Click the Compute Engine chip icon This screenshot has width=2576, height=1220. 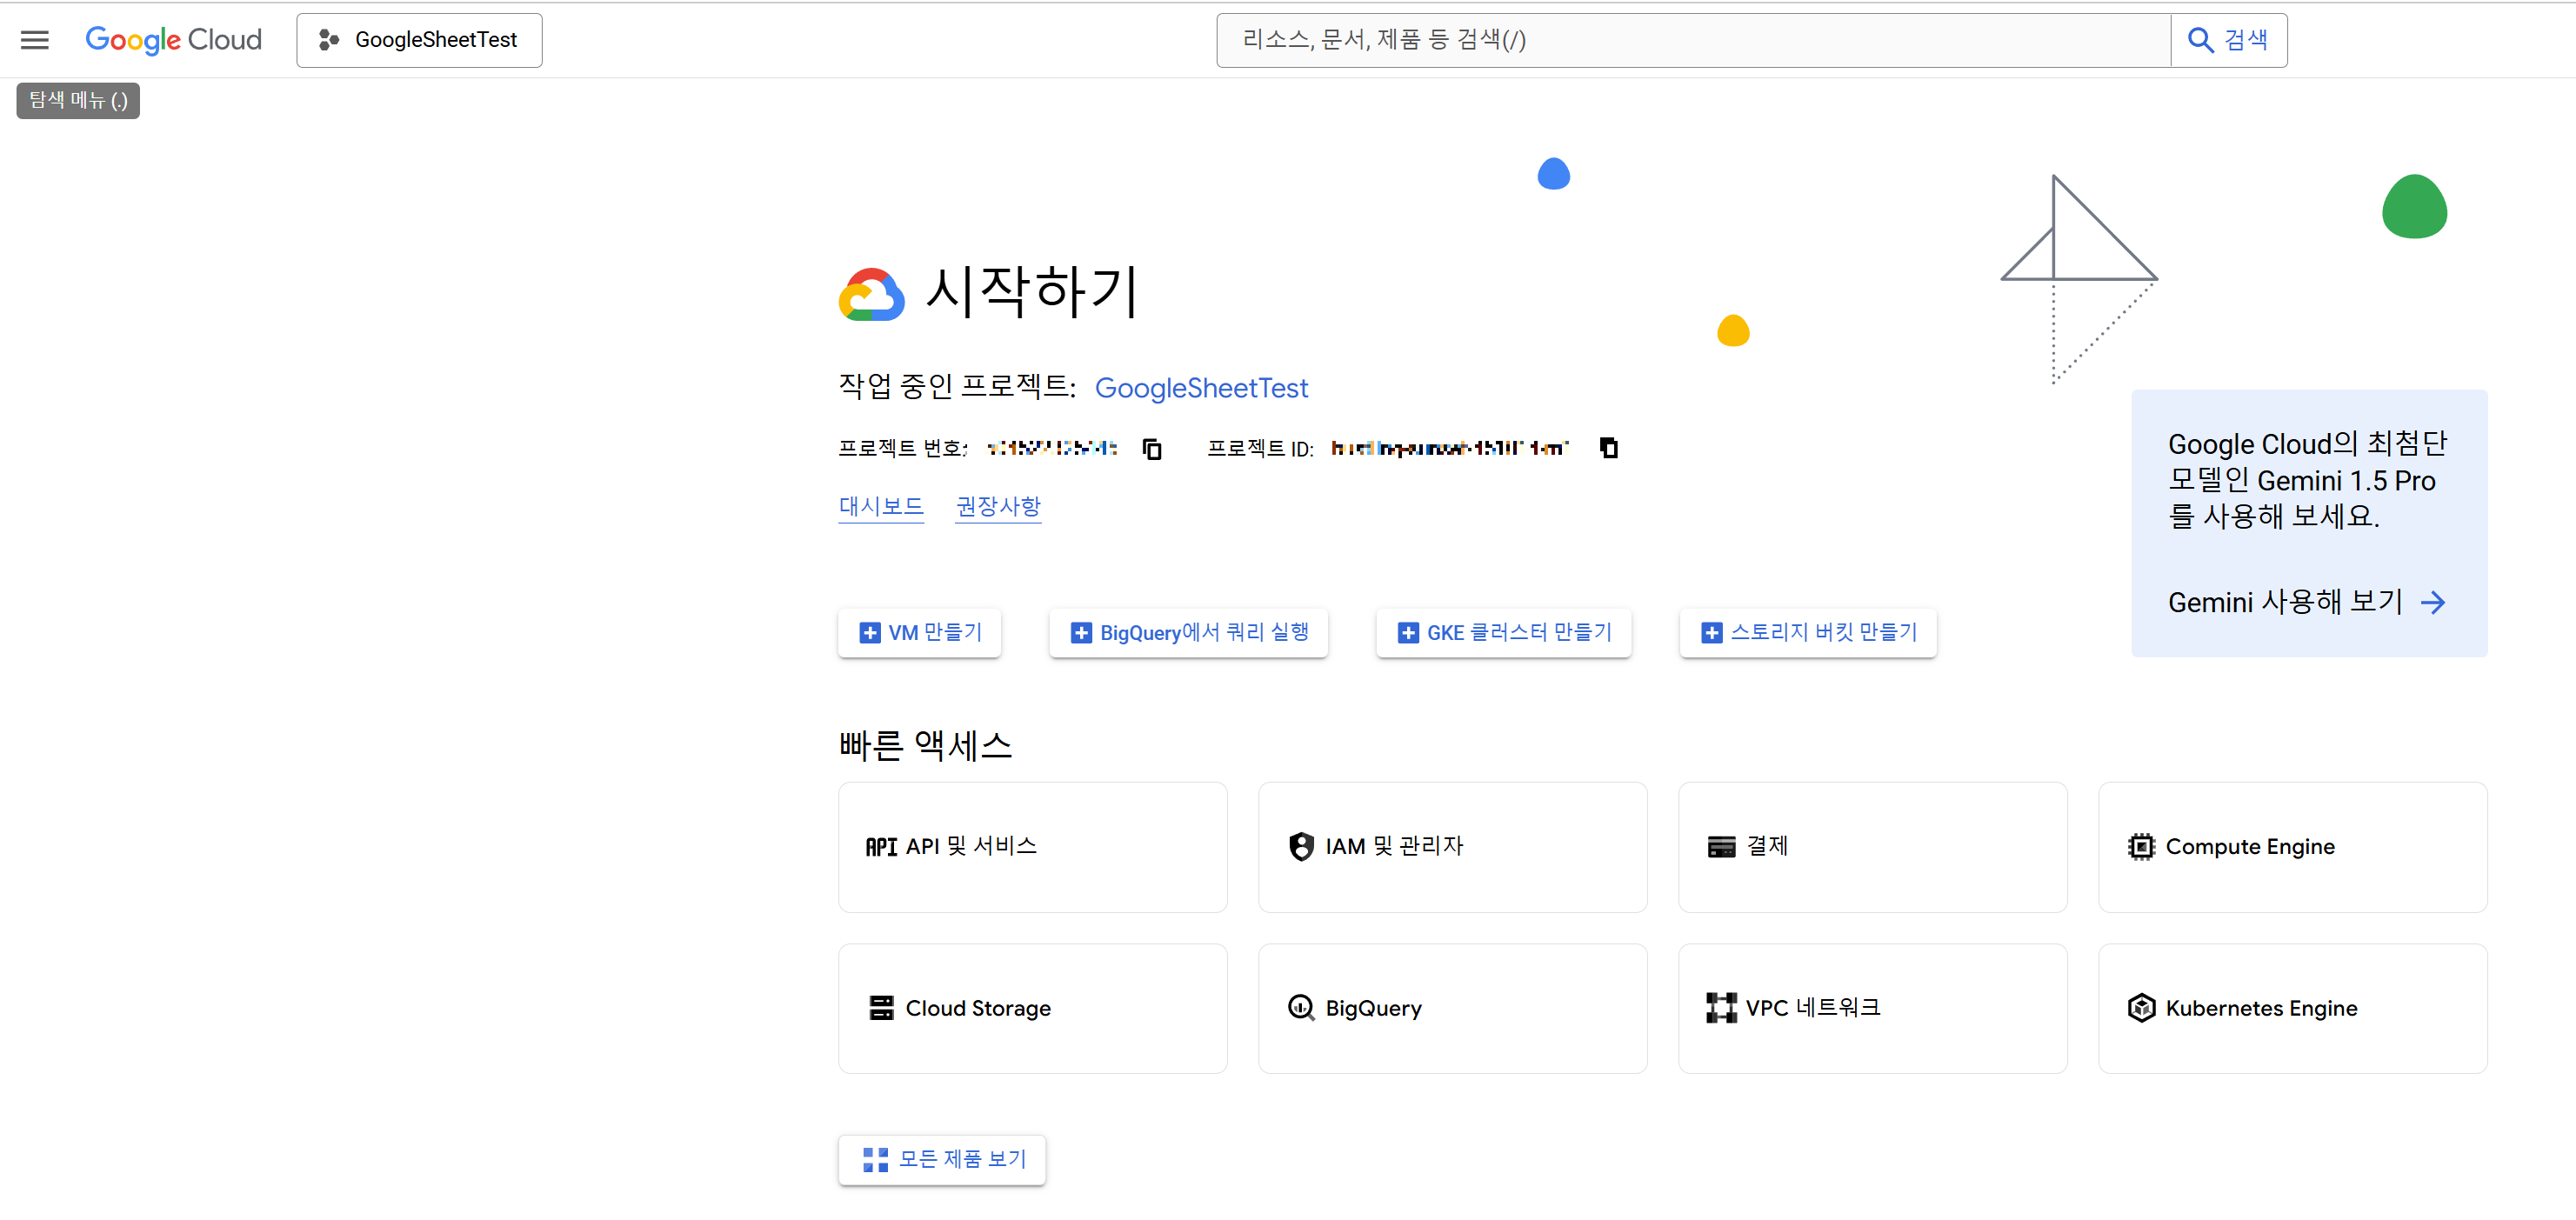click(2141, 847)
